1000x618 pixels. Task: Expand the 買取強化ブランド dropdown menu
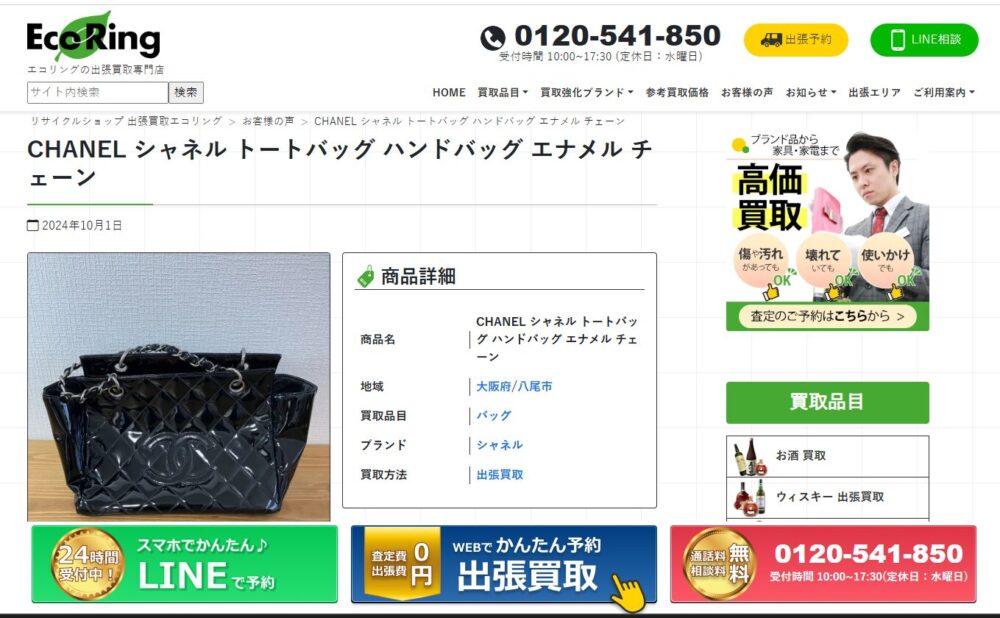[587, 92]
